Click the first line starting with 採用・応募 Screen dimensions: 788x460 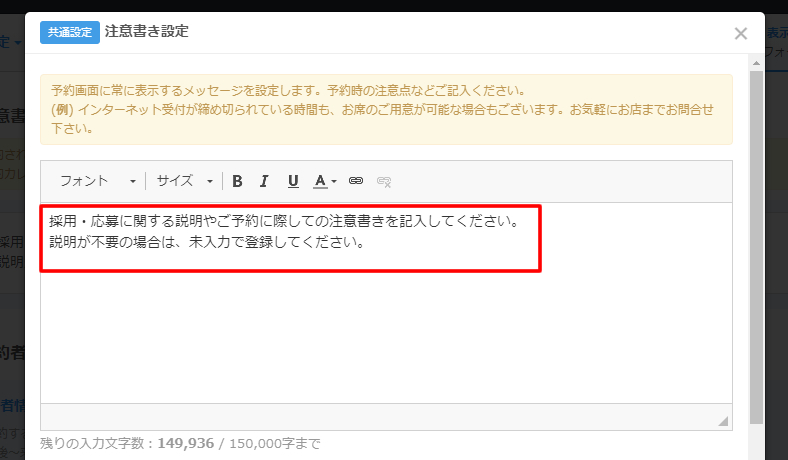pyautogui.click(x=283, y=221)
